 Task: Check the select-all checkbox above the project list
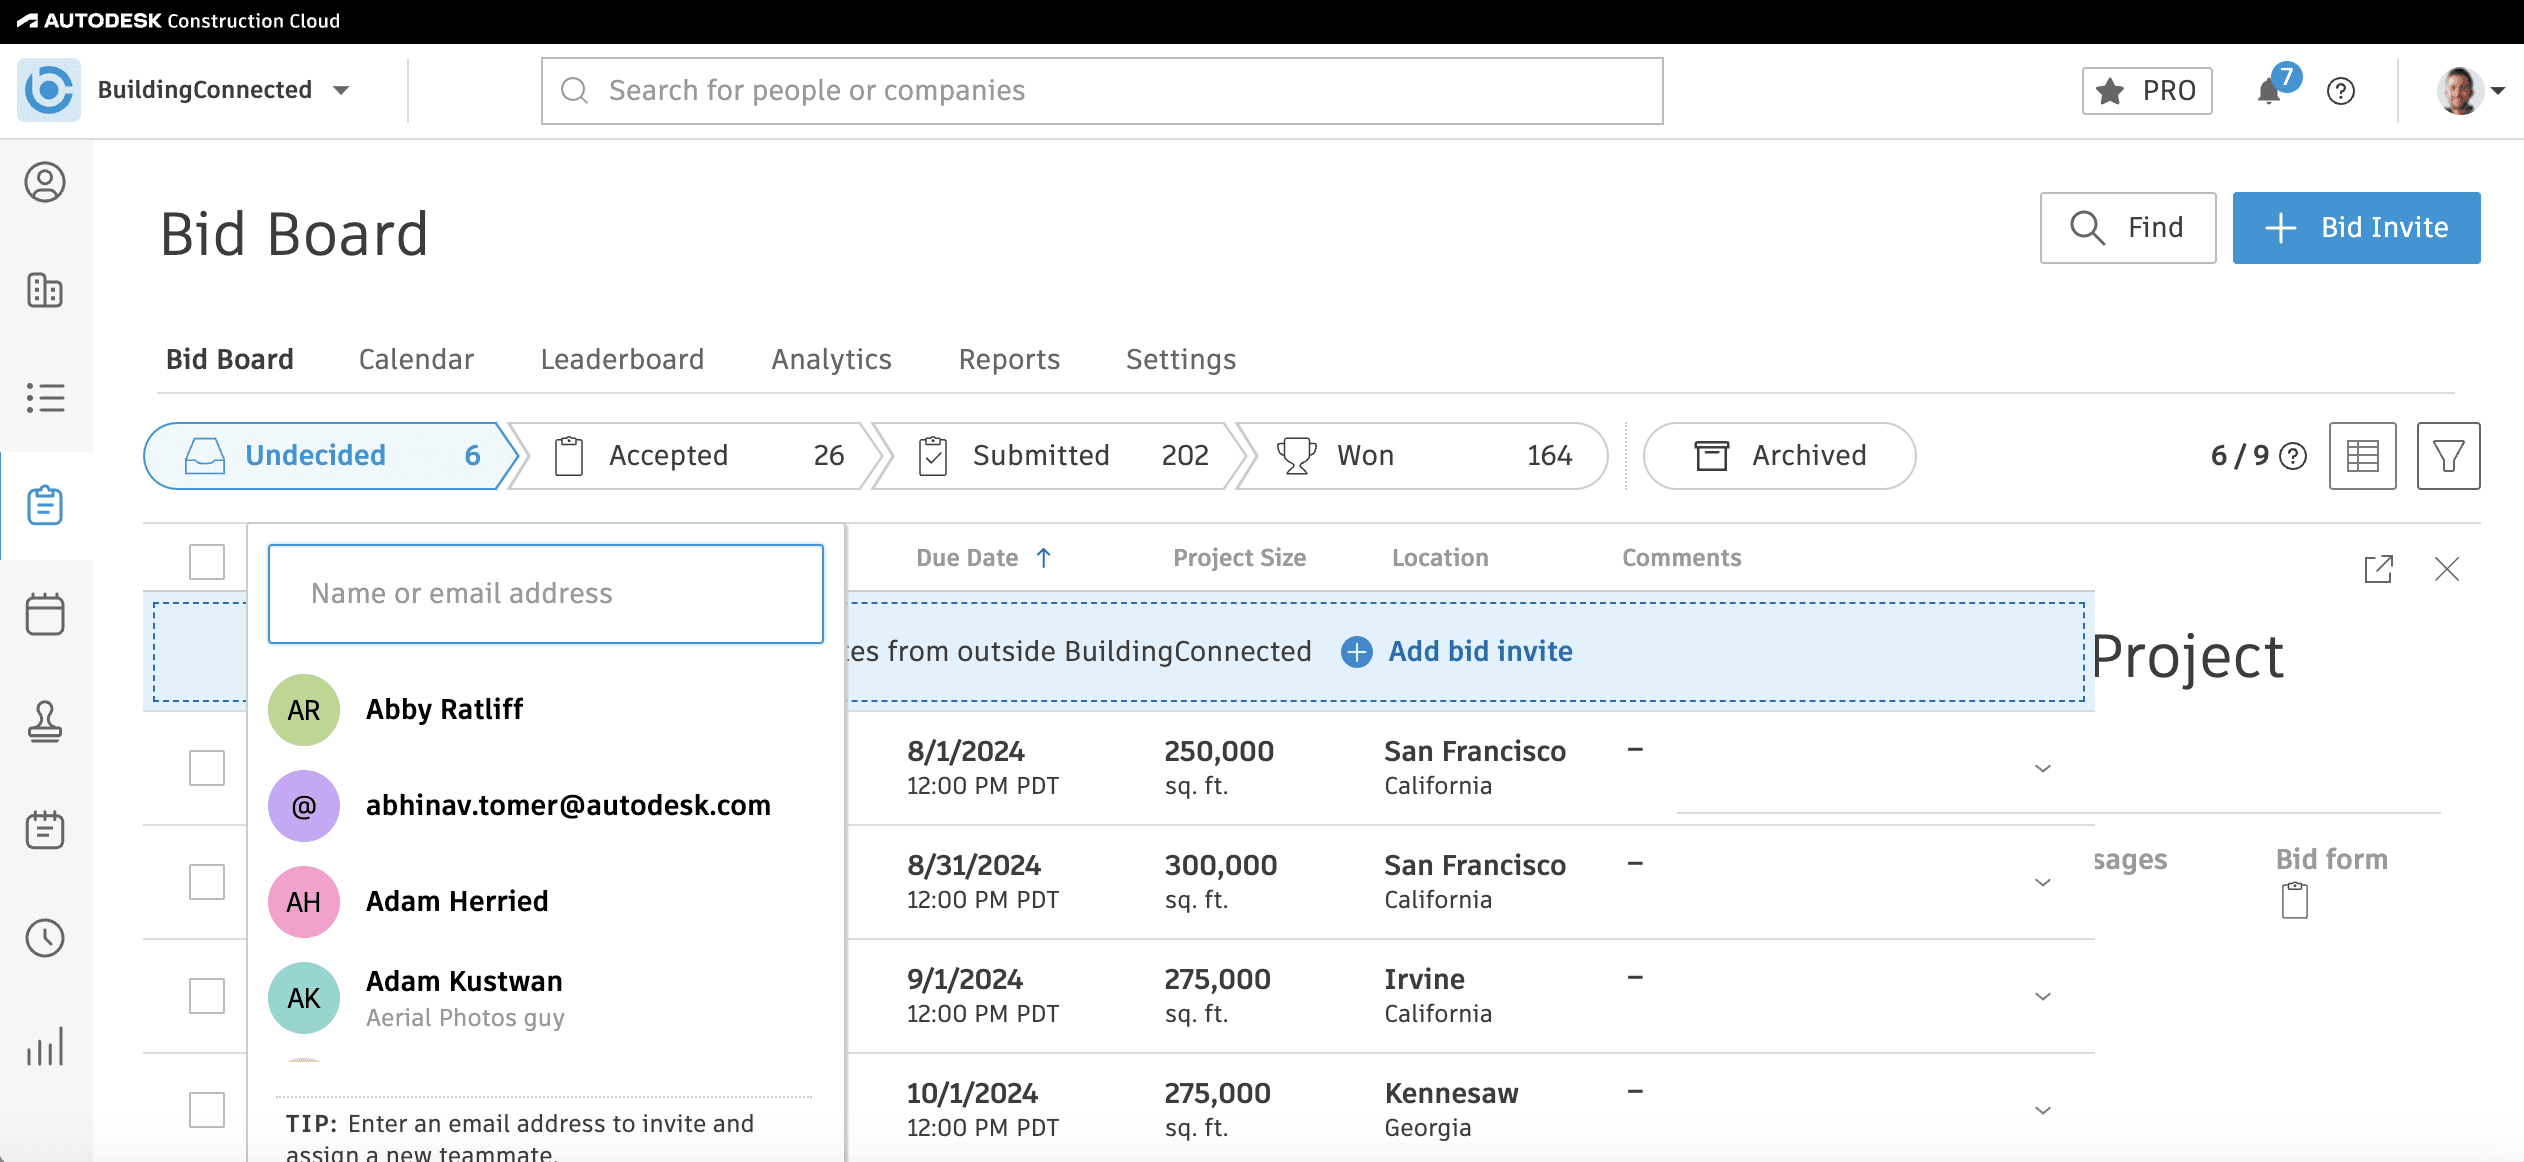206,562
